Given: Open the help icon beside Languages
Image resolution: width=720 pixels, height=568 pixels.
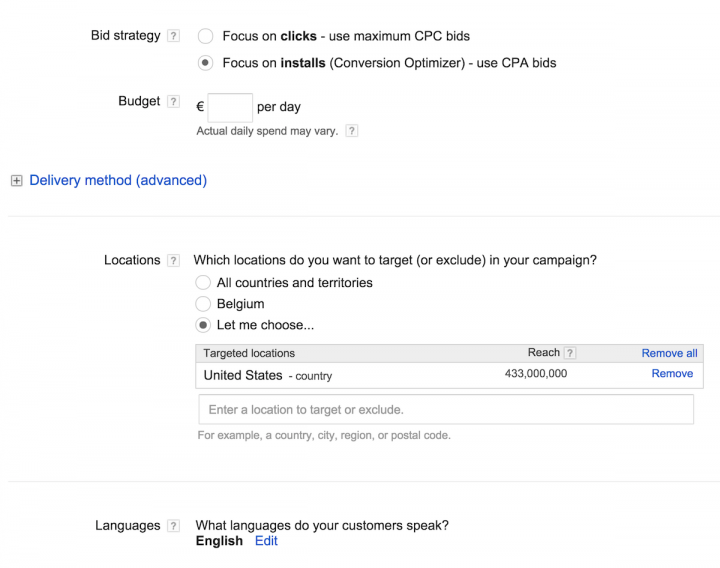Looking at the screenshot, I should 174,526.
